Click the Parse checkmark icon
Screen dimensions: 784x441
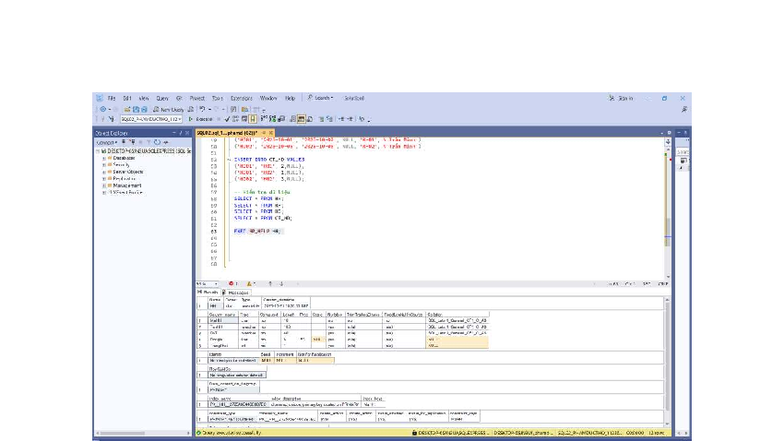point(228,119)
